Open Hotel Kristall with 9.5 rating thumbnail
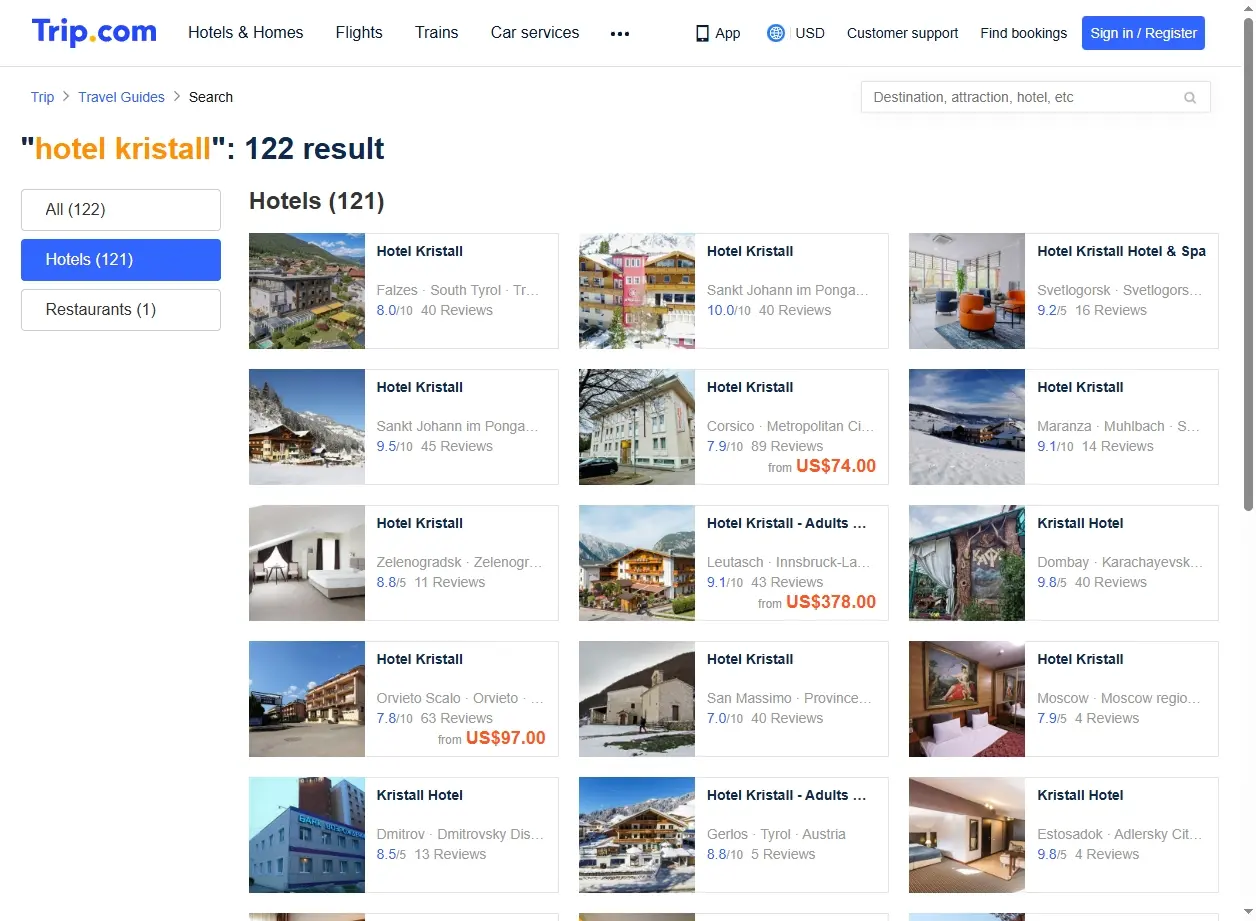 click(x=307, y=427)
